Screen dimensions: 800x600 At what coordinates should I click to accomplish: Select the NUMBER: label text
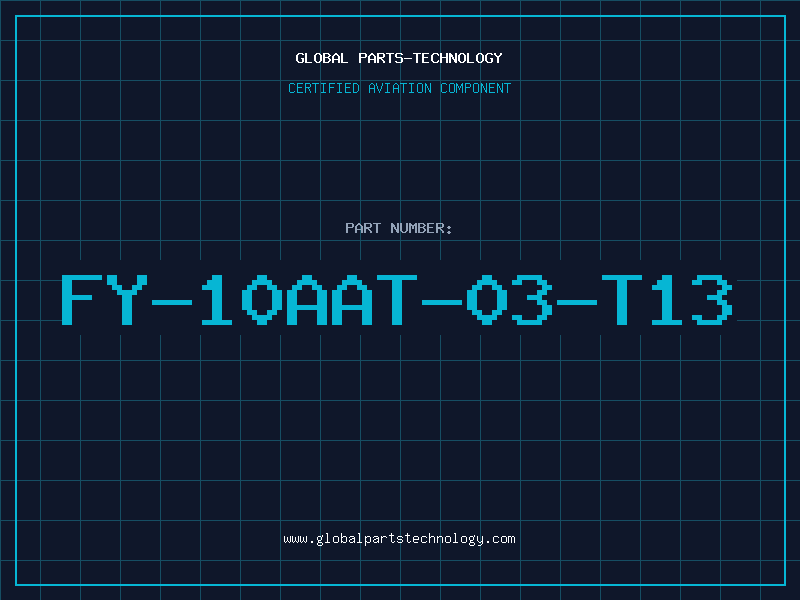tap(421, 228)
